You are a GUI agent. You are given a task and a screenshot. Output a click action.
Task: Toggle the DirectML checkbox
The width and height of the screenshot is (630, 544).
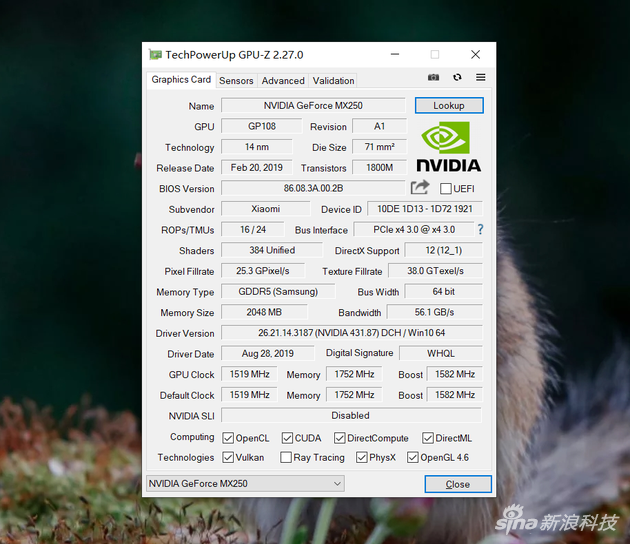pos(428,438)
